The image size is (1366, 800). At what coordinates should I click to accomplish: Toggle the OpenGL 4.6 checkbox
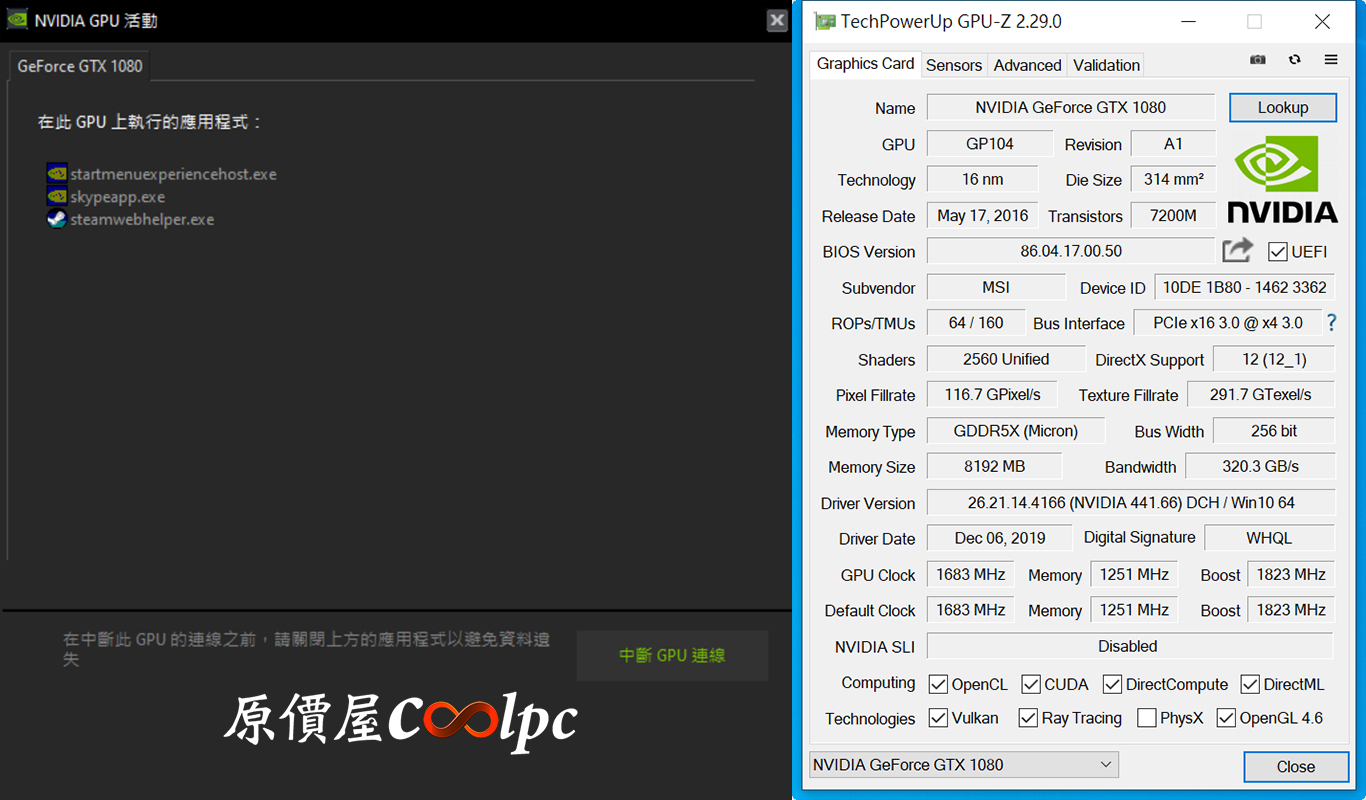1226,718
